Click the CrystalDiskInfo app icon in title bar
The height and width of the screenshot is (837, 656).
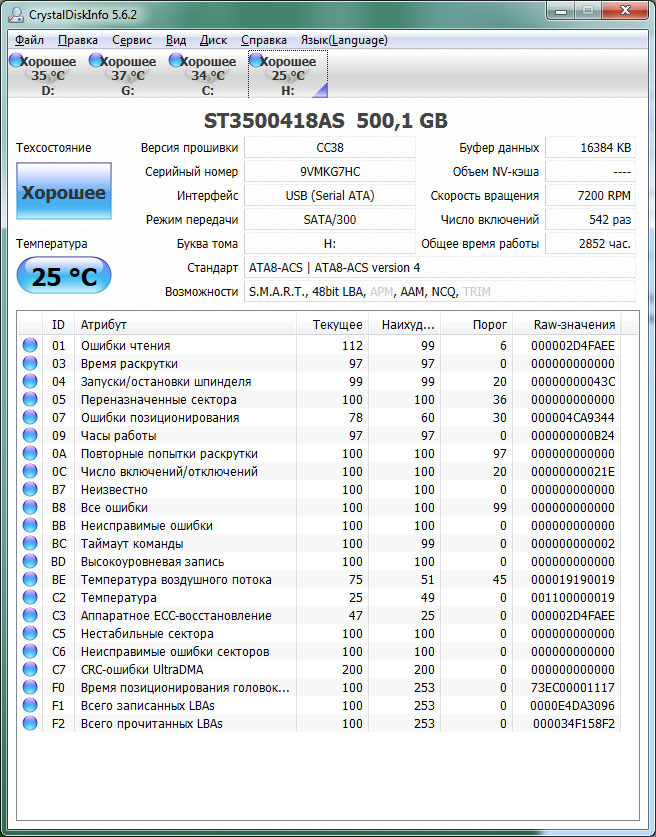(16, 12)
